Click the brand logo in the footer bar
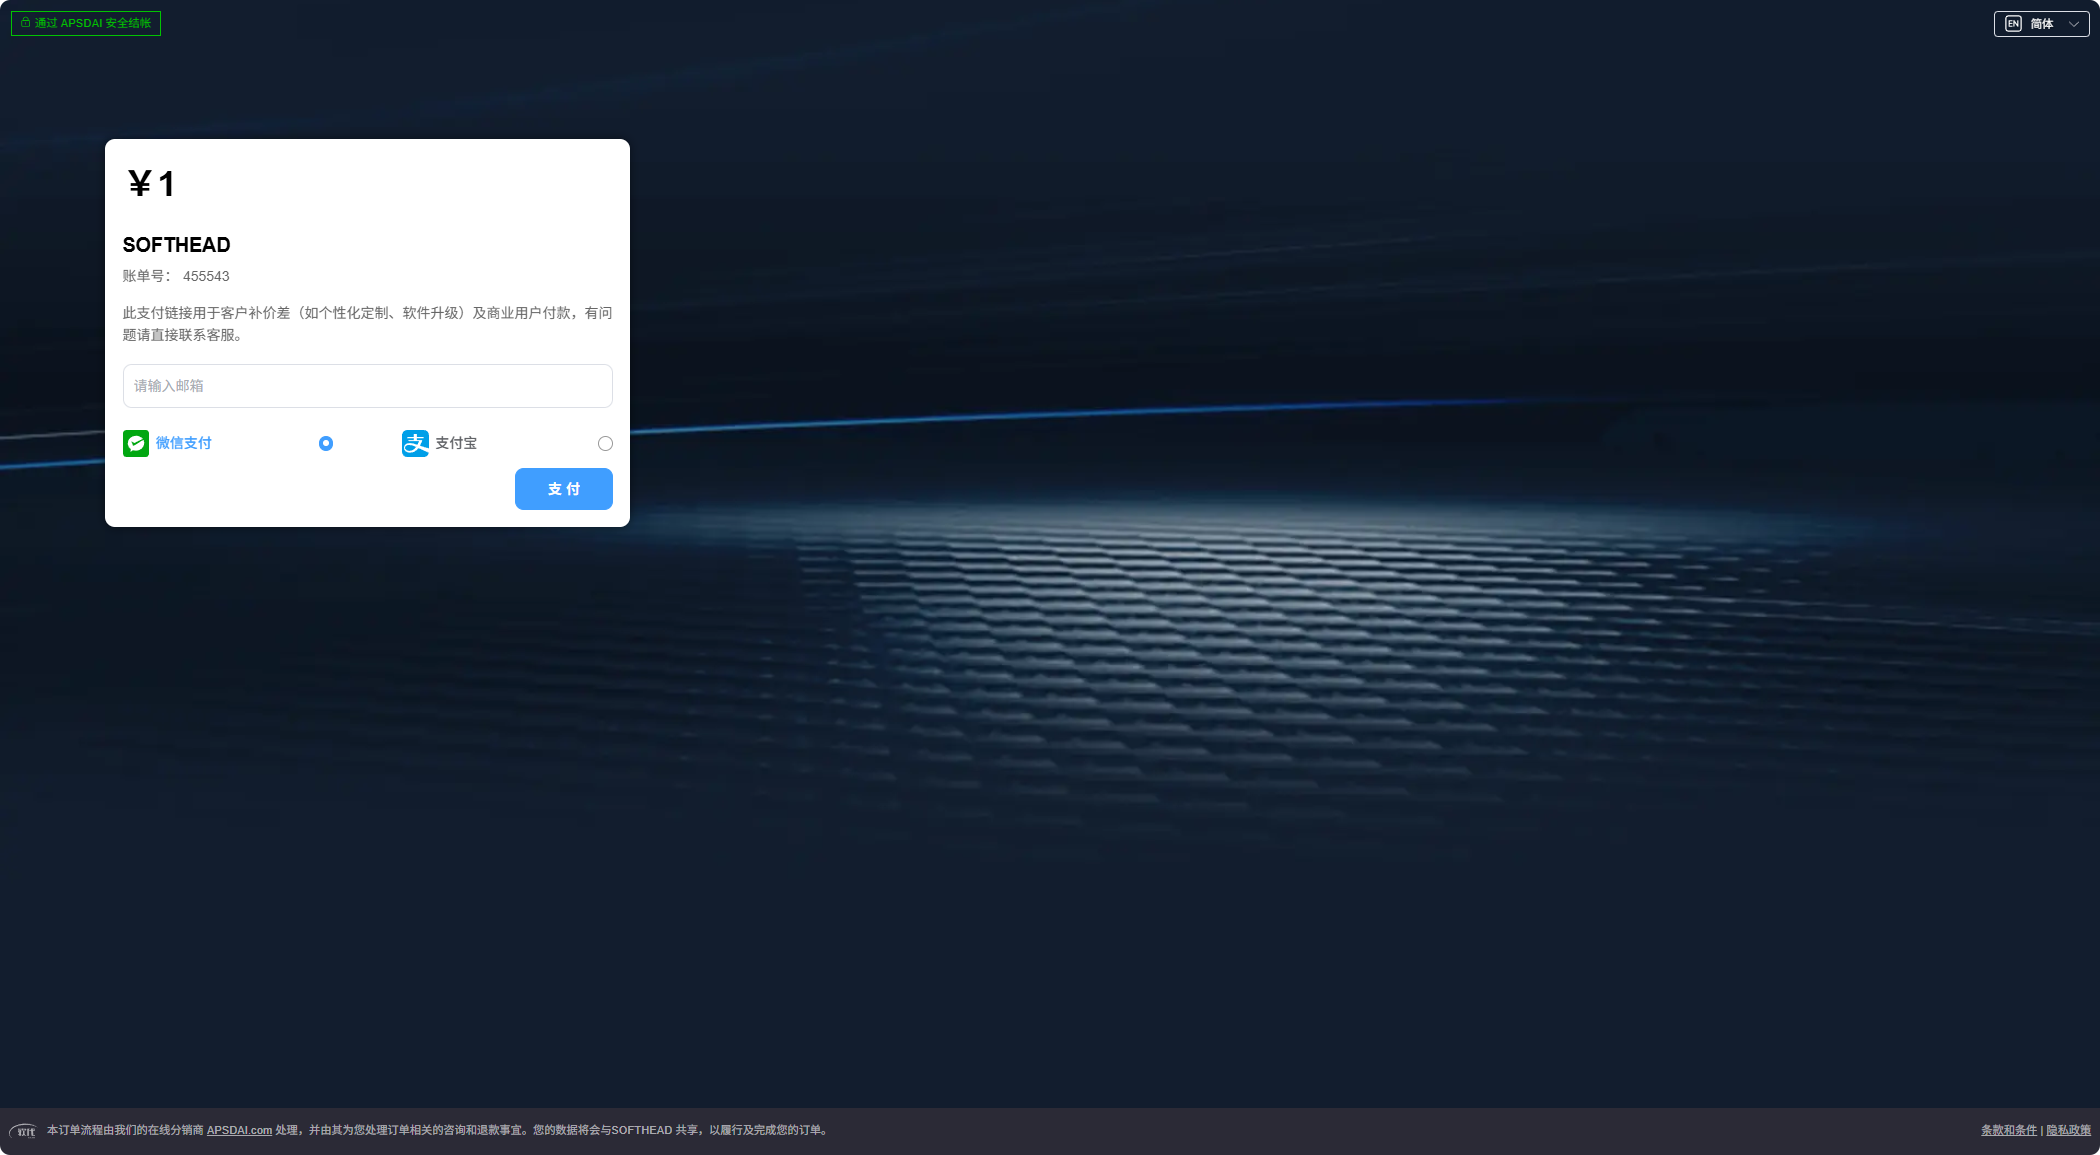Screen dimensions: 2100x1155 (x=23, y=1131)
